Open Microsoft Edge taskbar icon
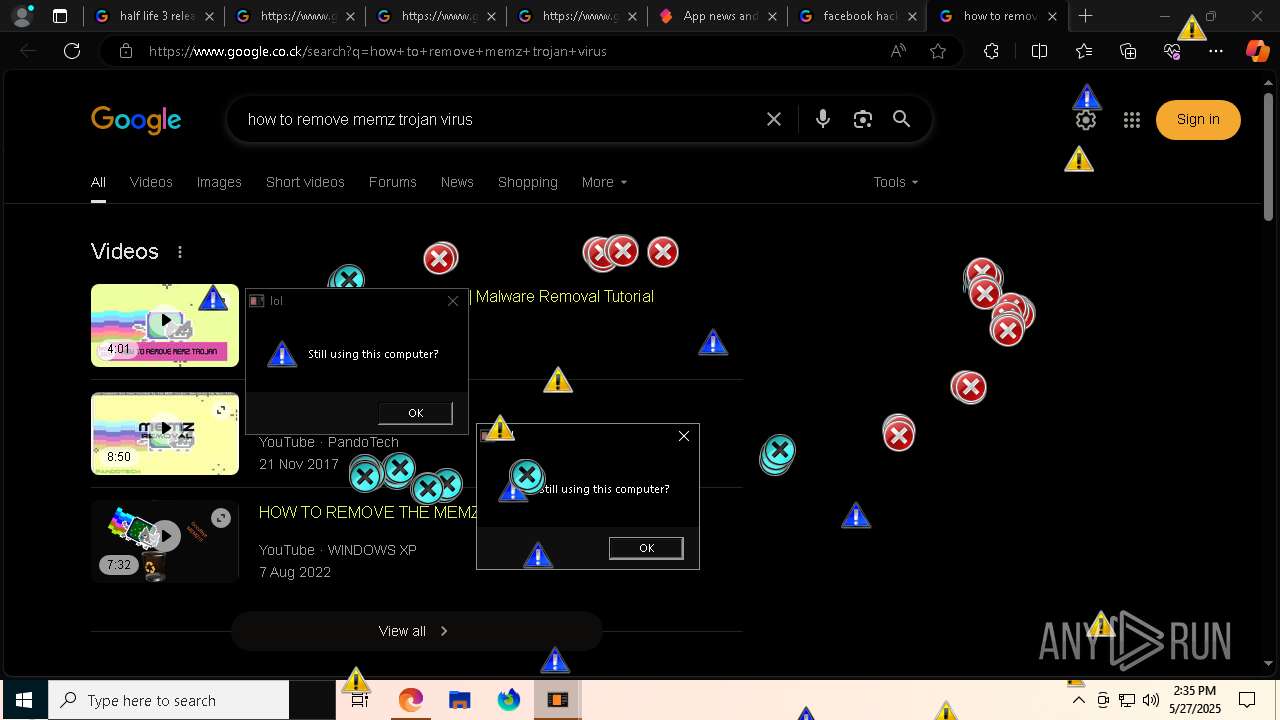This screenshot has width=1280, height=720. (x=410, y=700)
